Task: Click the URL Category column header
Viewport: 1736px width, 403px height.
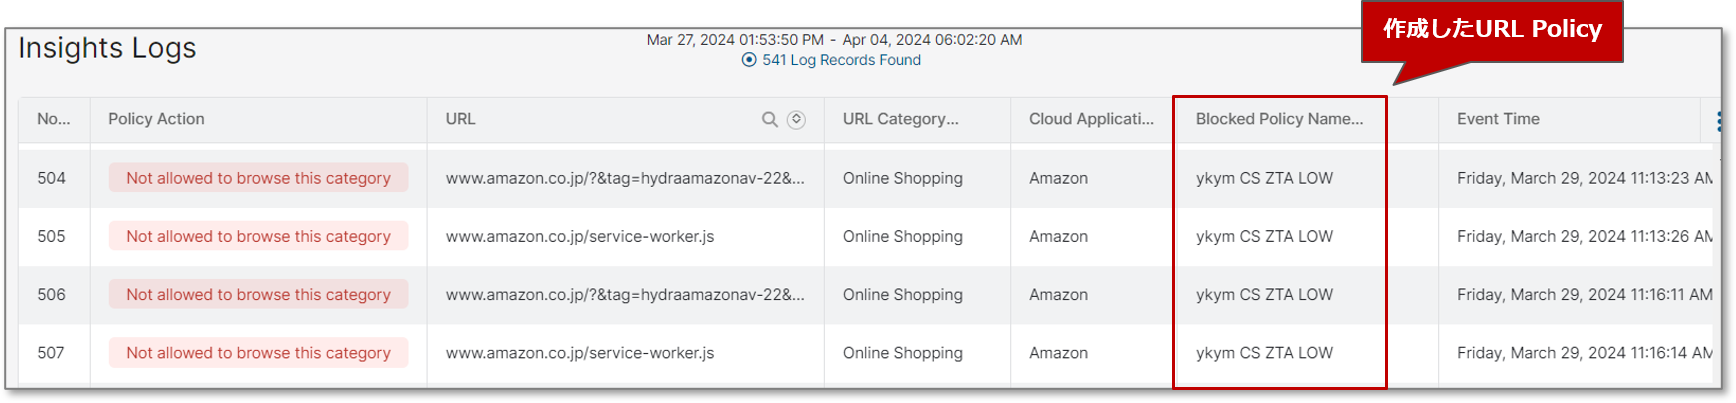Action: click(900, 119)
